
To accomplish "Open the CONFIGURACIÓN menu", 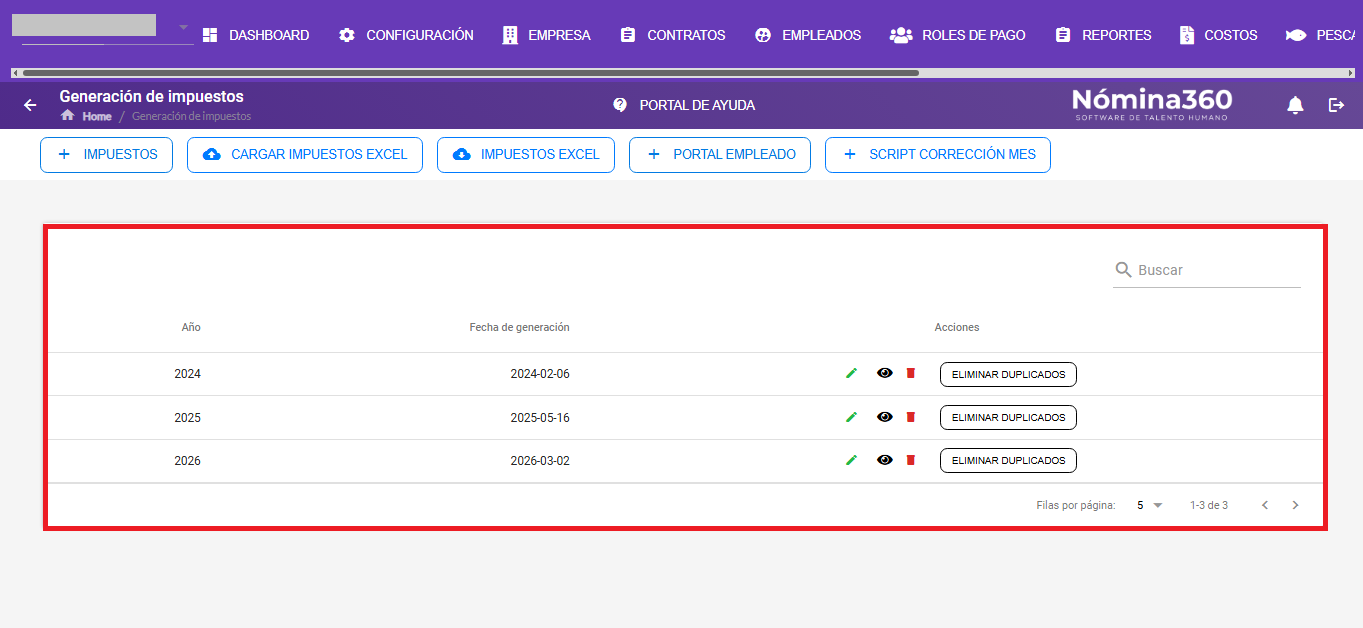I will click(x=406, y=35).
